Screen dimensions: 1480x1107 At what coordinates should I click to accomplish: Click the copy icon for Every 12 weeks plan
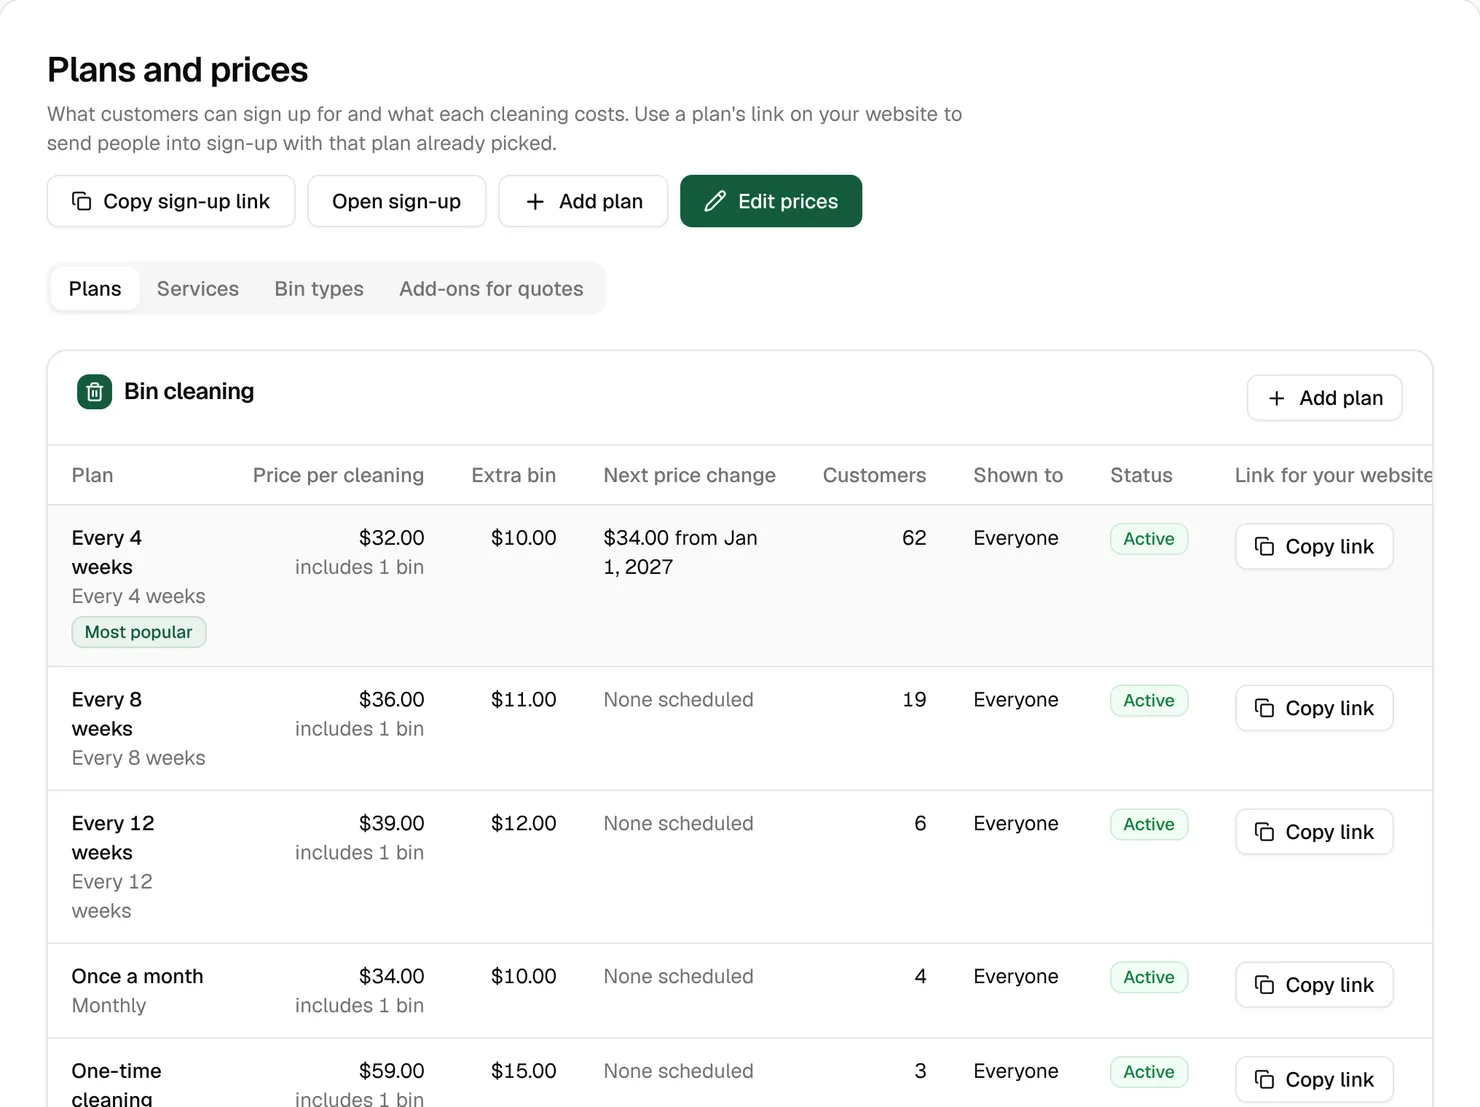tap(1264, 832)
